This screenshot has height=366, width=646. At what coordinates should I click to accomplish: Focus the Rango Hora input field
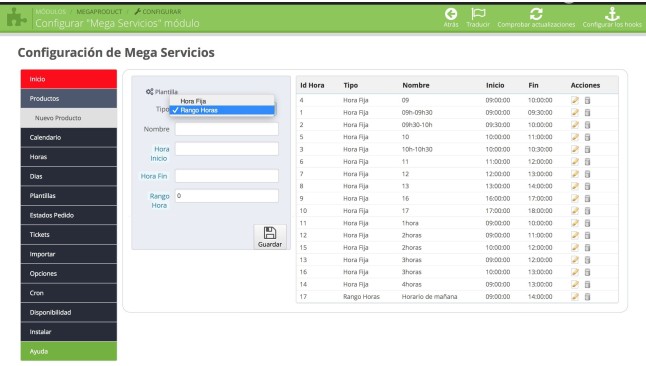coord(227,196)
